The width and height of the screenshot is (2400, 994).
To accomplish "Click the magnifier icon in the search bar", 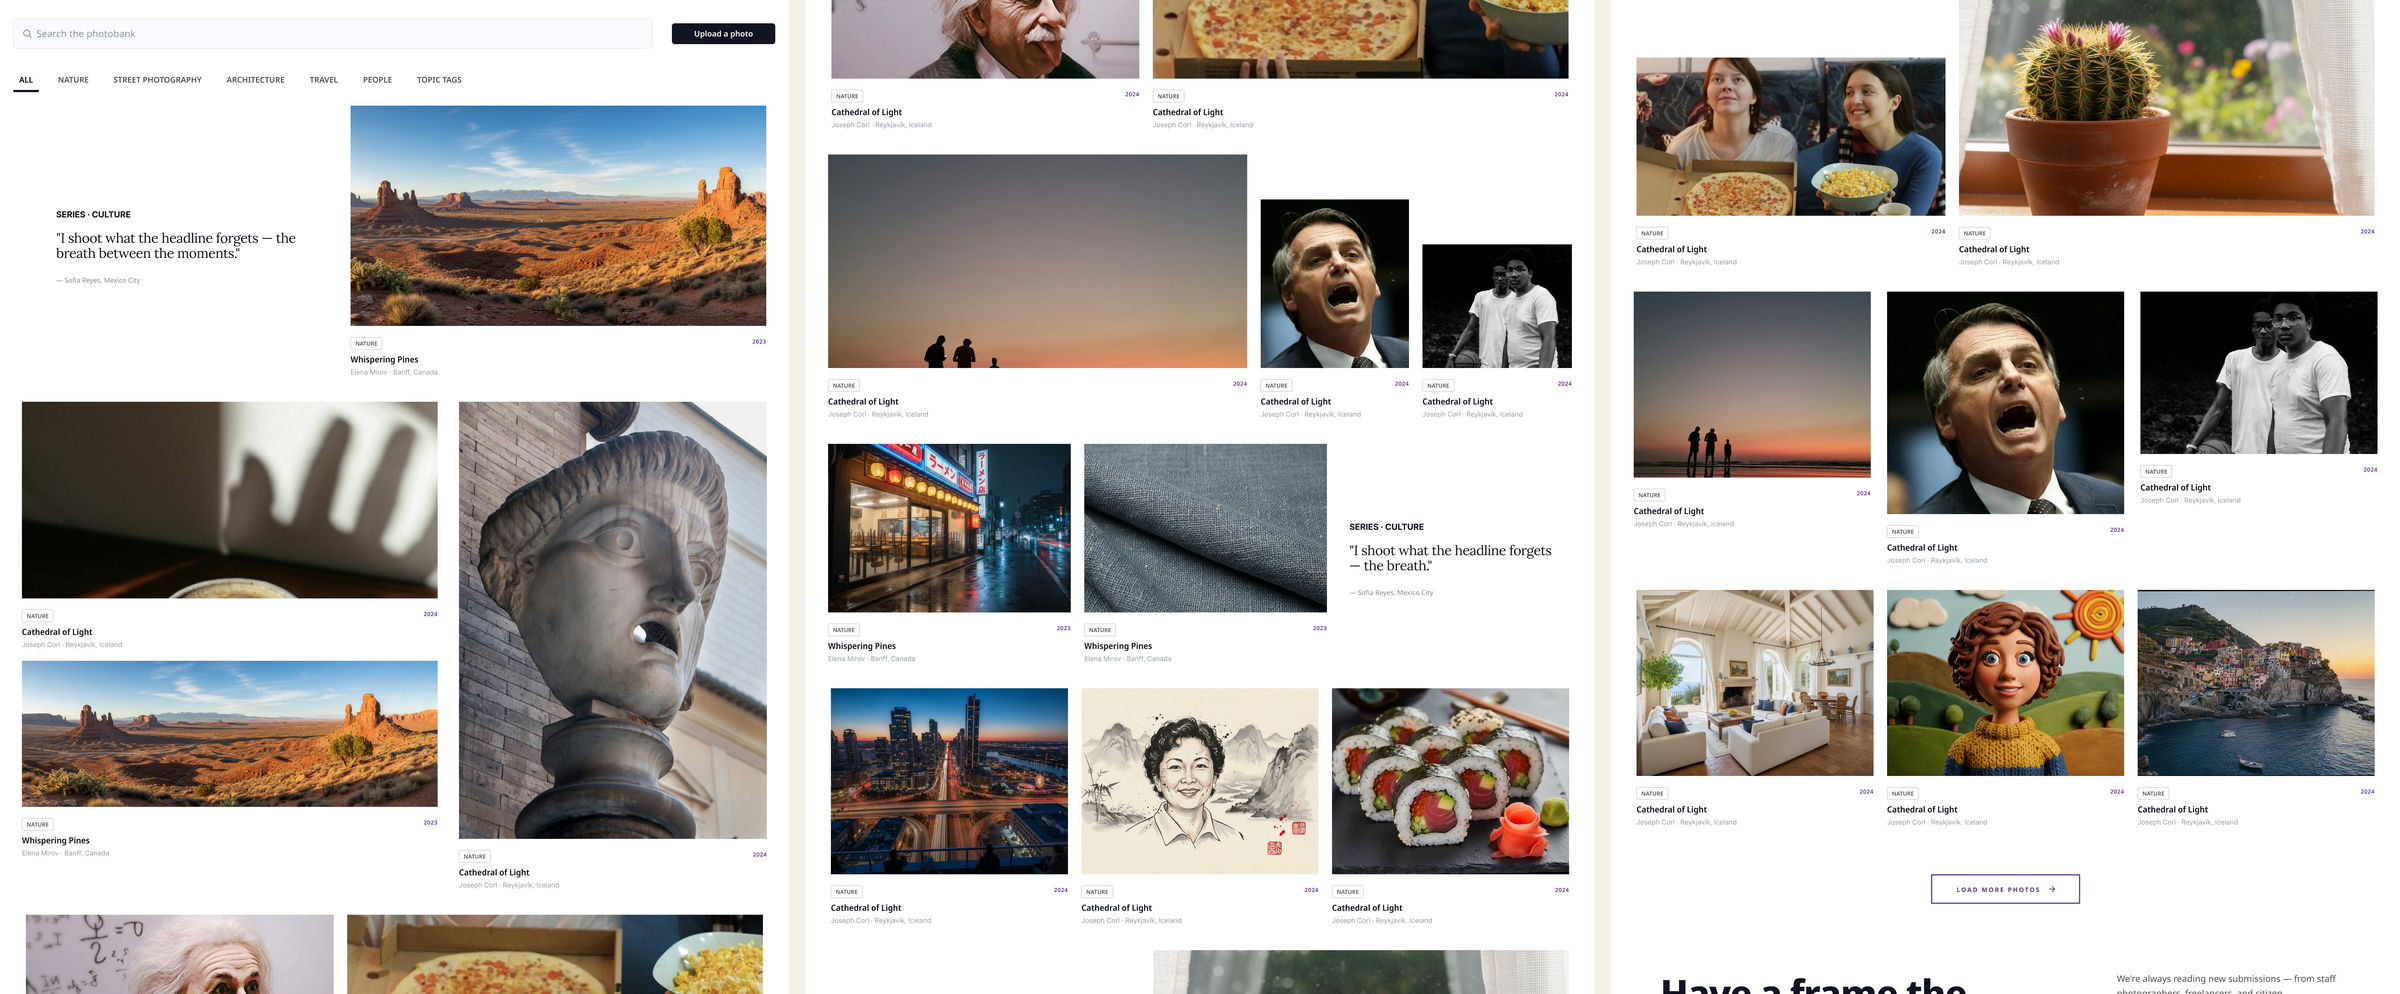I will point(27,34).
